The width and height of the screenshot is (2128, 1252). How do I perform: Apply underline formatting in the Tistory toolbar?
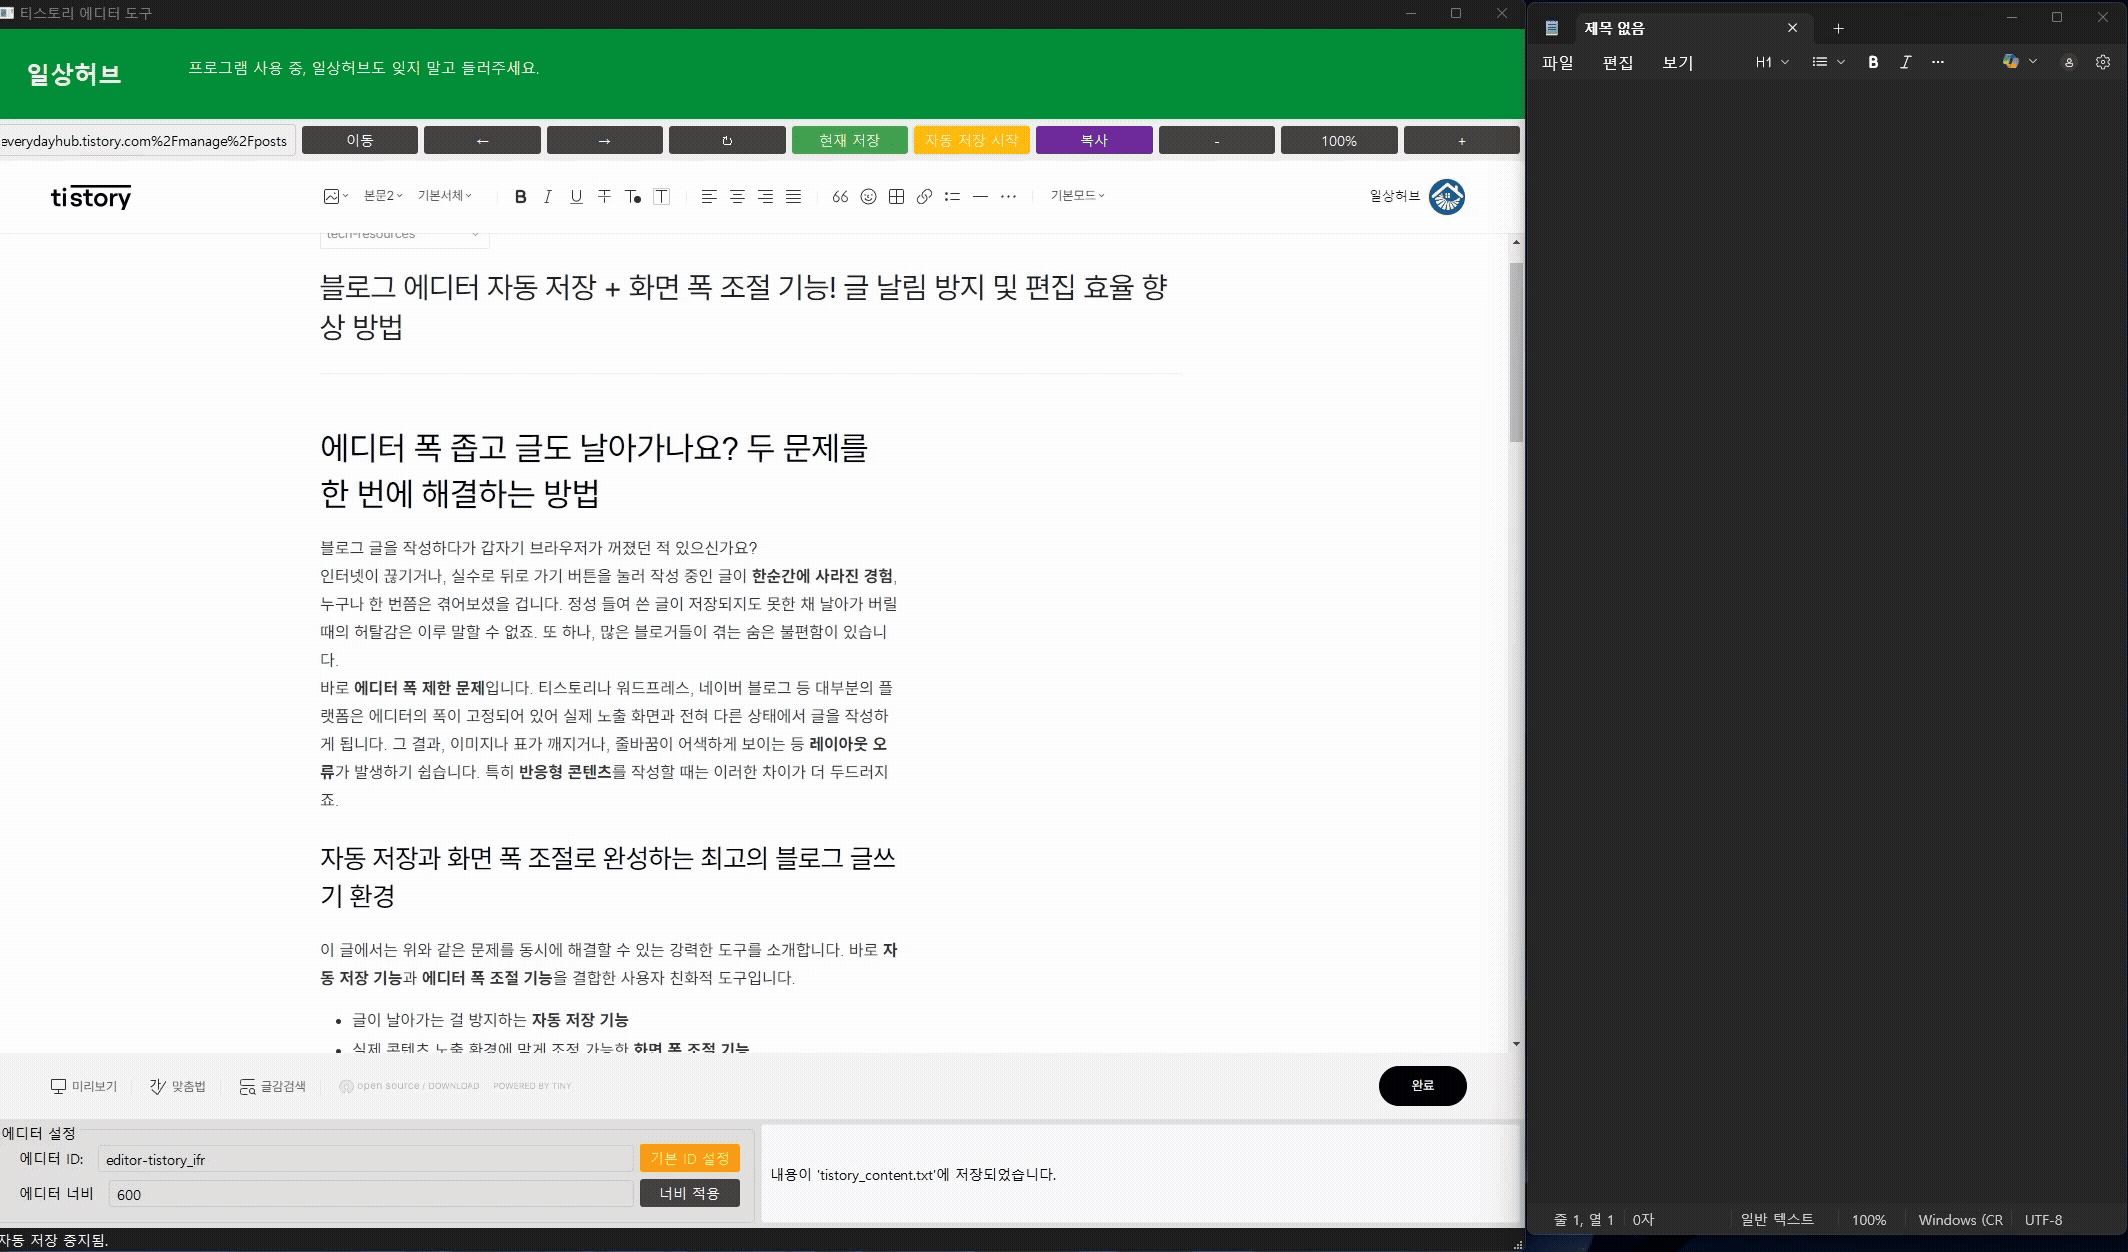point(575,196)
